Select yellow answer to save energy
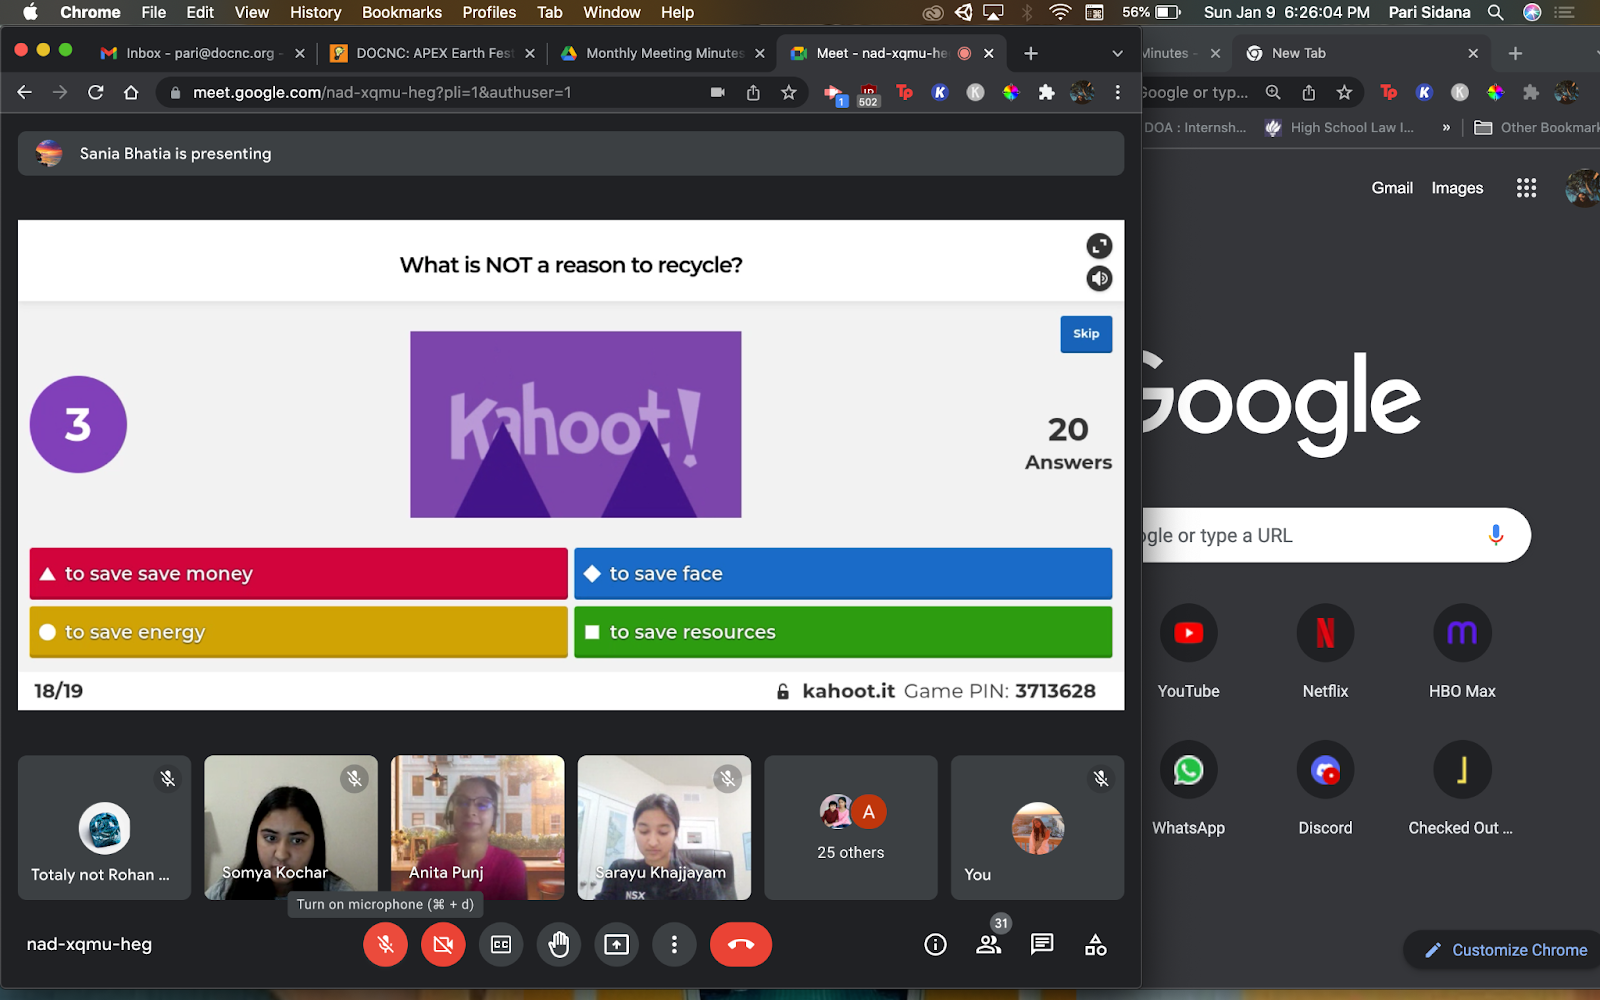Viewport: 1600px width, 1000px height. (299, 632)
